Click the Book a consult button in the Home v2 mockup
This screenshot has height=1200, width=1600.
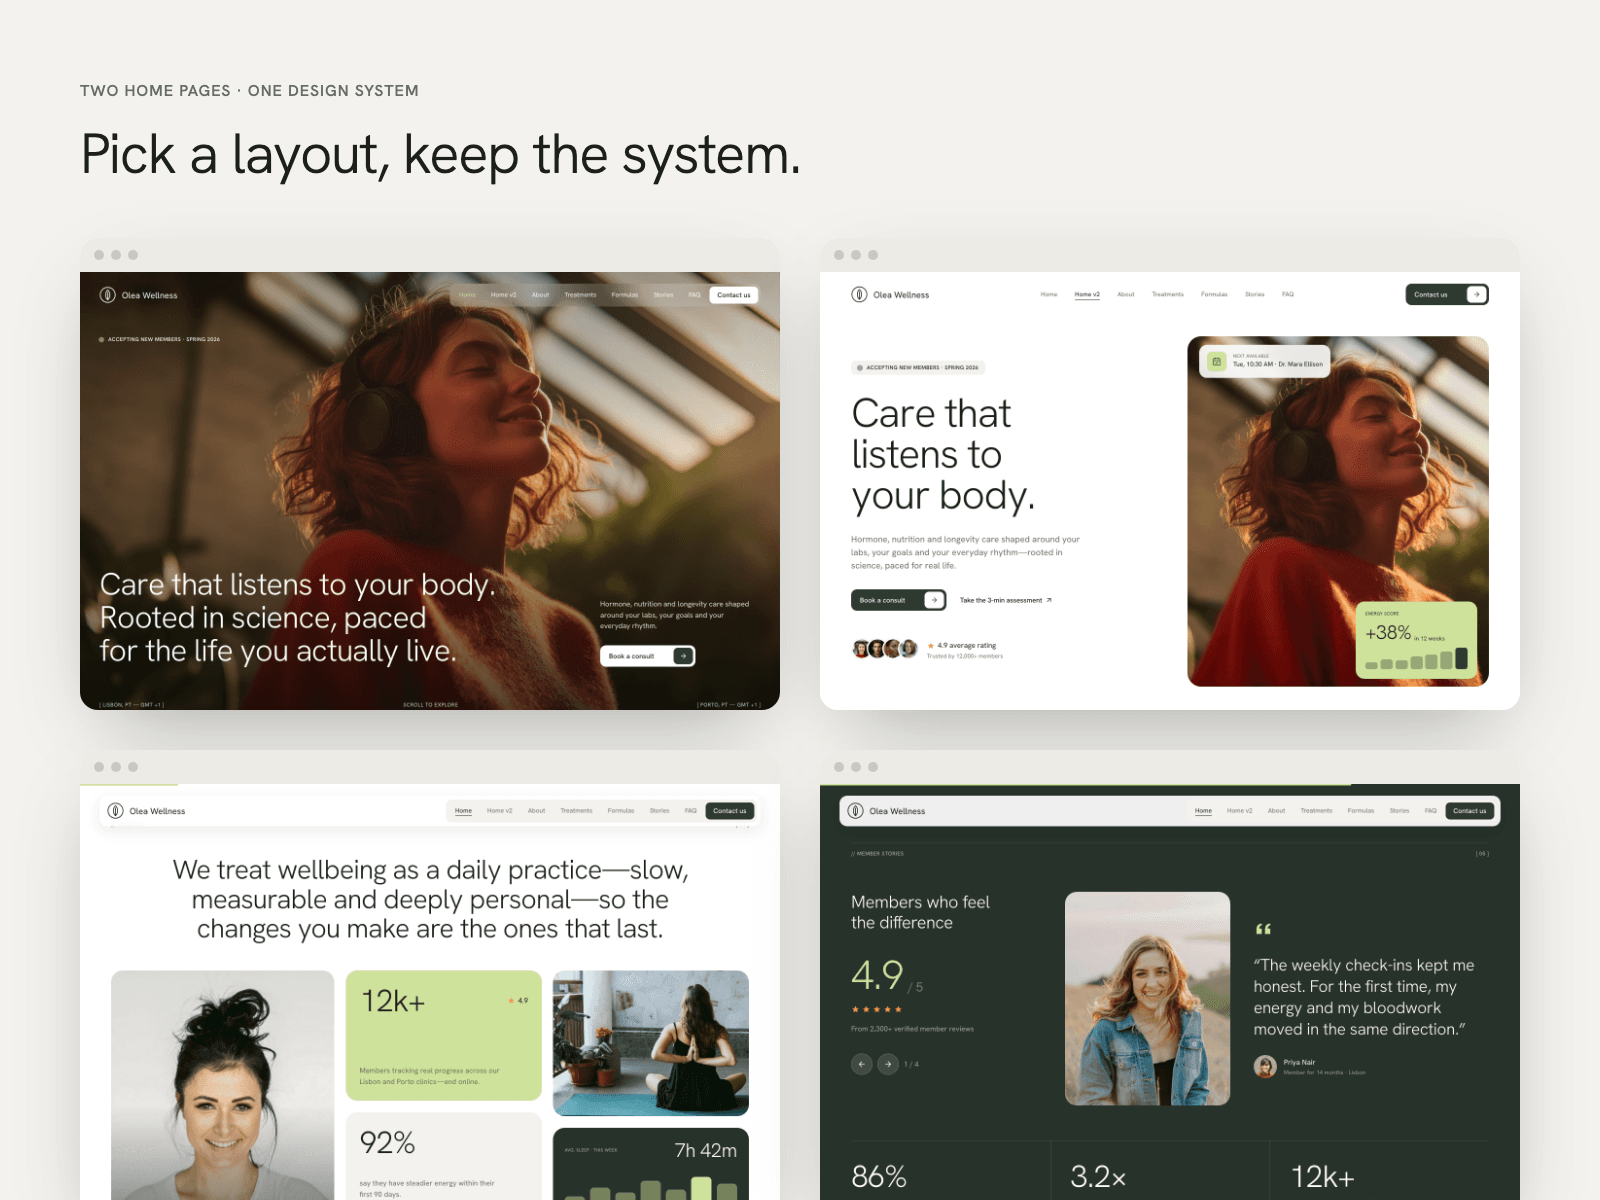point(898,600)
